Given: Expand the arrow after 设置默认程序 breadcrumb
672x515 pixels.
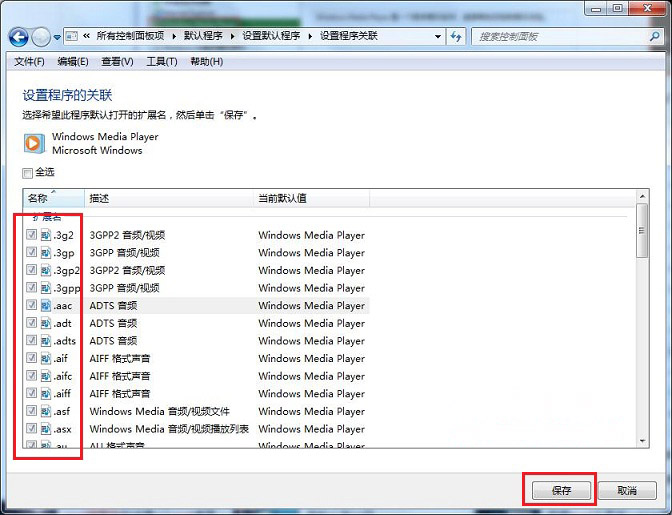Looking at the screenshot, I should [310, 36].
